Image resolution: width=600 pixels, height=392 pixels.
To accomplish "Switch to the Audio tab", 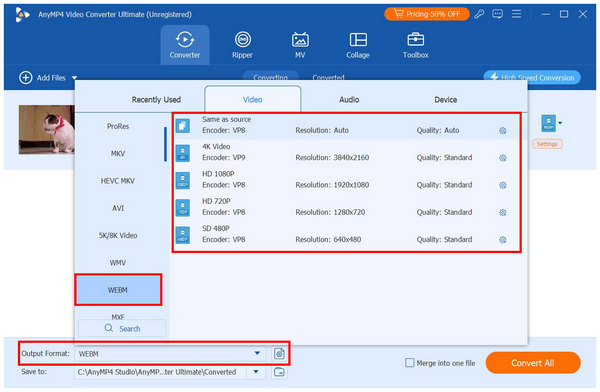I will (349, 100).
